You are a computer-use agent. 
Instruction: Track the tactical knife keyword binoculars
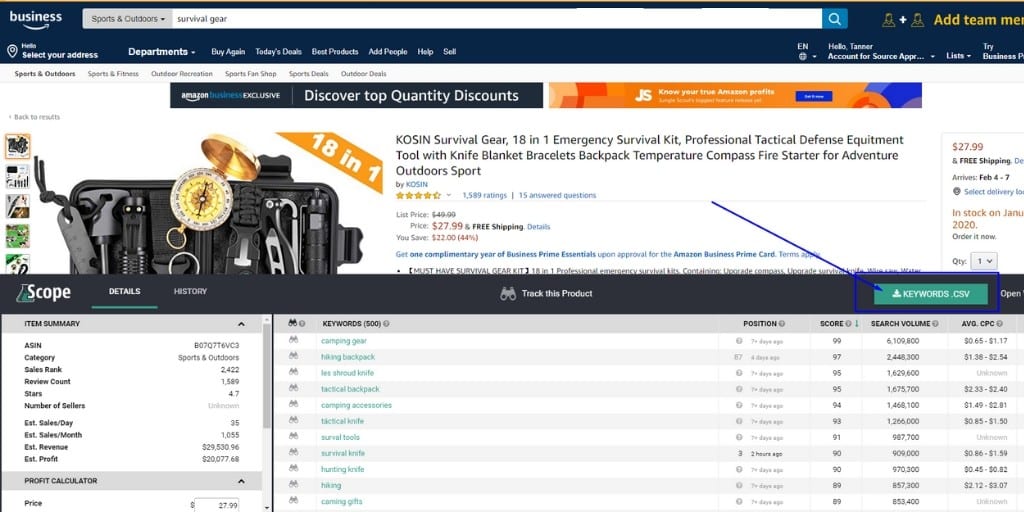coord(293,421)
